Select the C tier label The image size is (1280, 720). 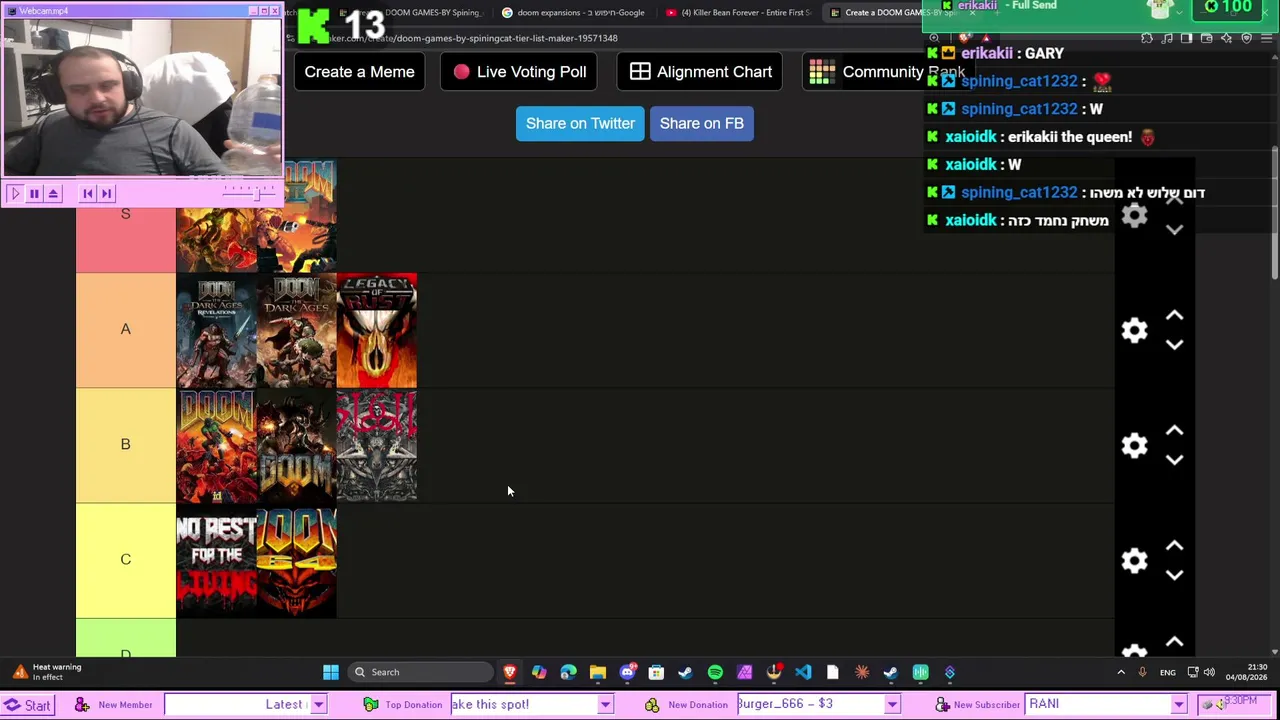click(x=126, y=560)
